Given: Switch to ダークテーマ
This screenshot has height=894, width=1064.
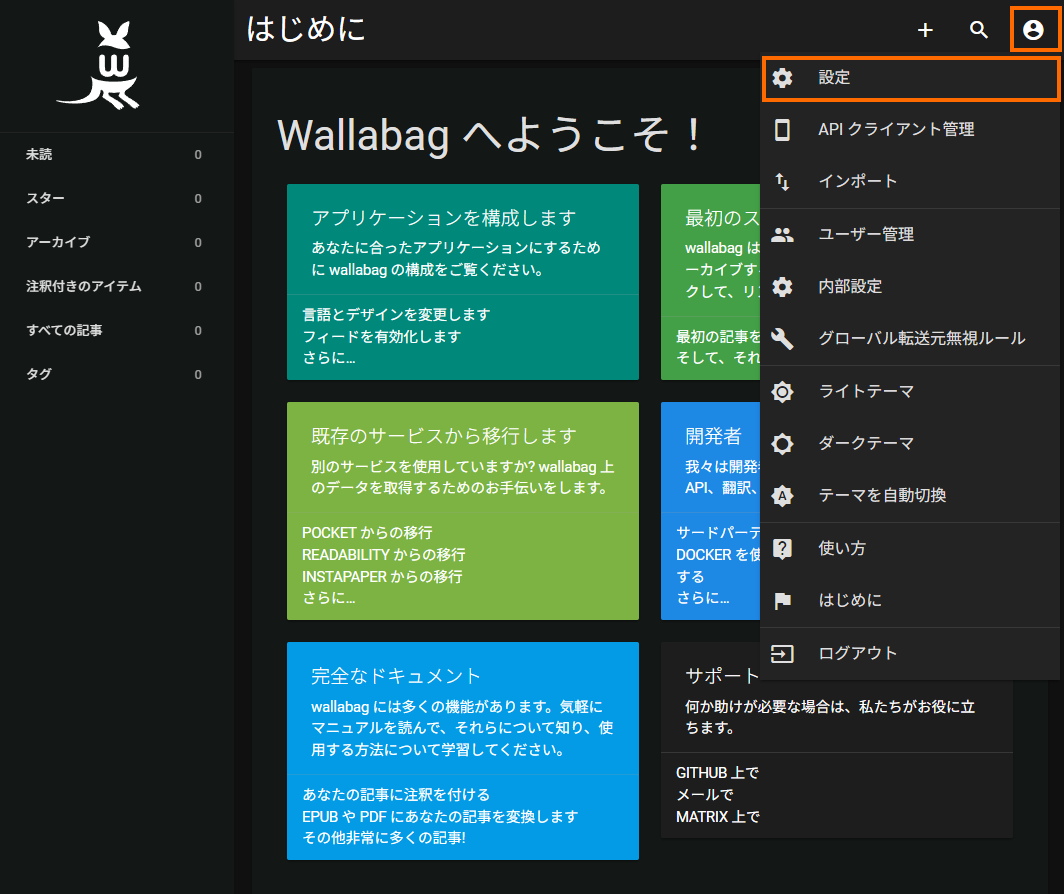Looking at the screenshot, I should [911, 444].
